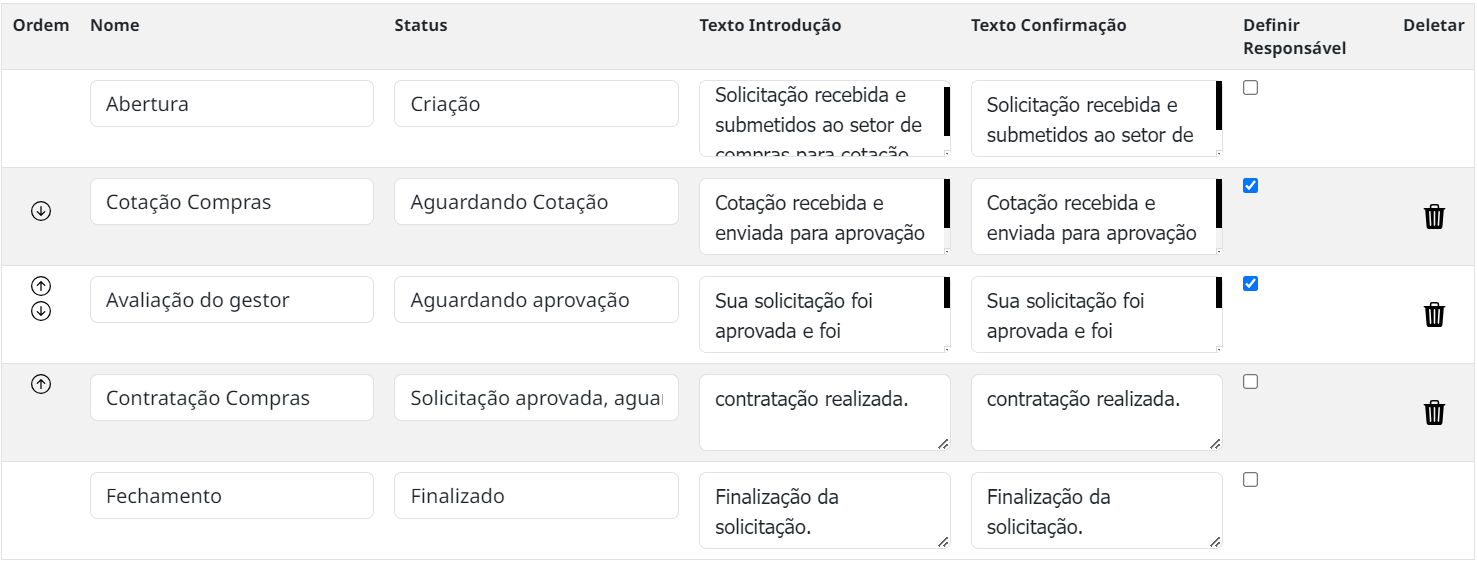This screenshot has width=1477, height=562.
Task: Move Avaliação do gestor row down
Action: coord(41,311)
